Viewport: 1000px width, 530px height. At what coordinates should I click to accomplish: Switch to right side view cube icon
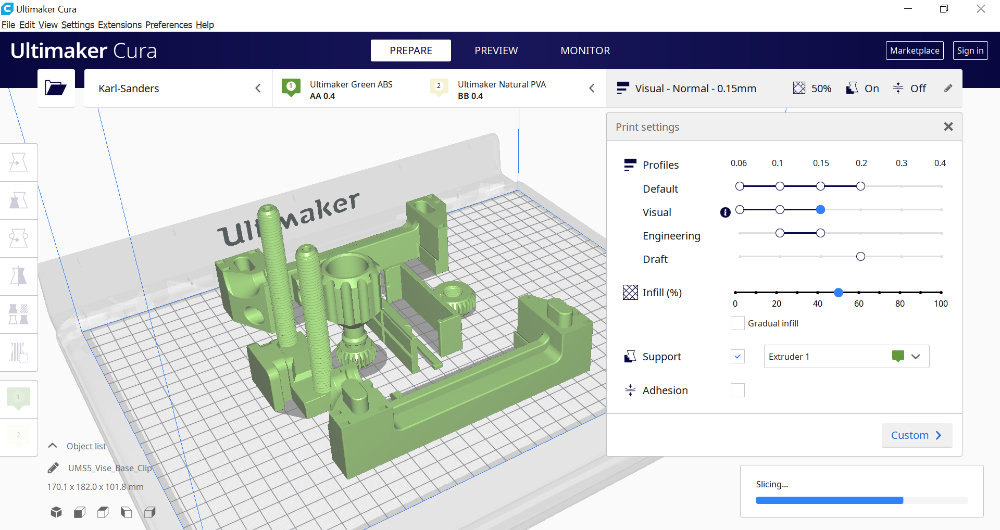pyautogui.click(x=150, y=512)
